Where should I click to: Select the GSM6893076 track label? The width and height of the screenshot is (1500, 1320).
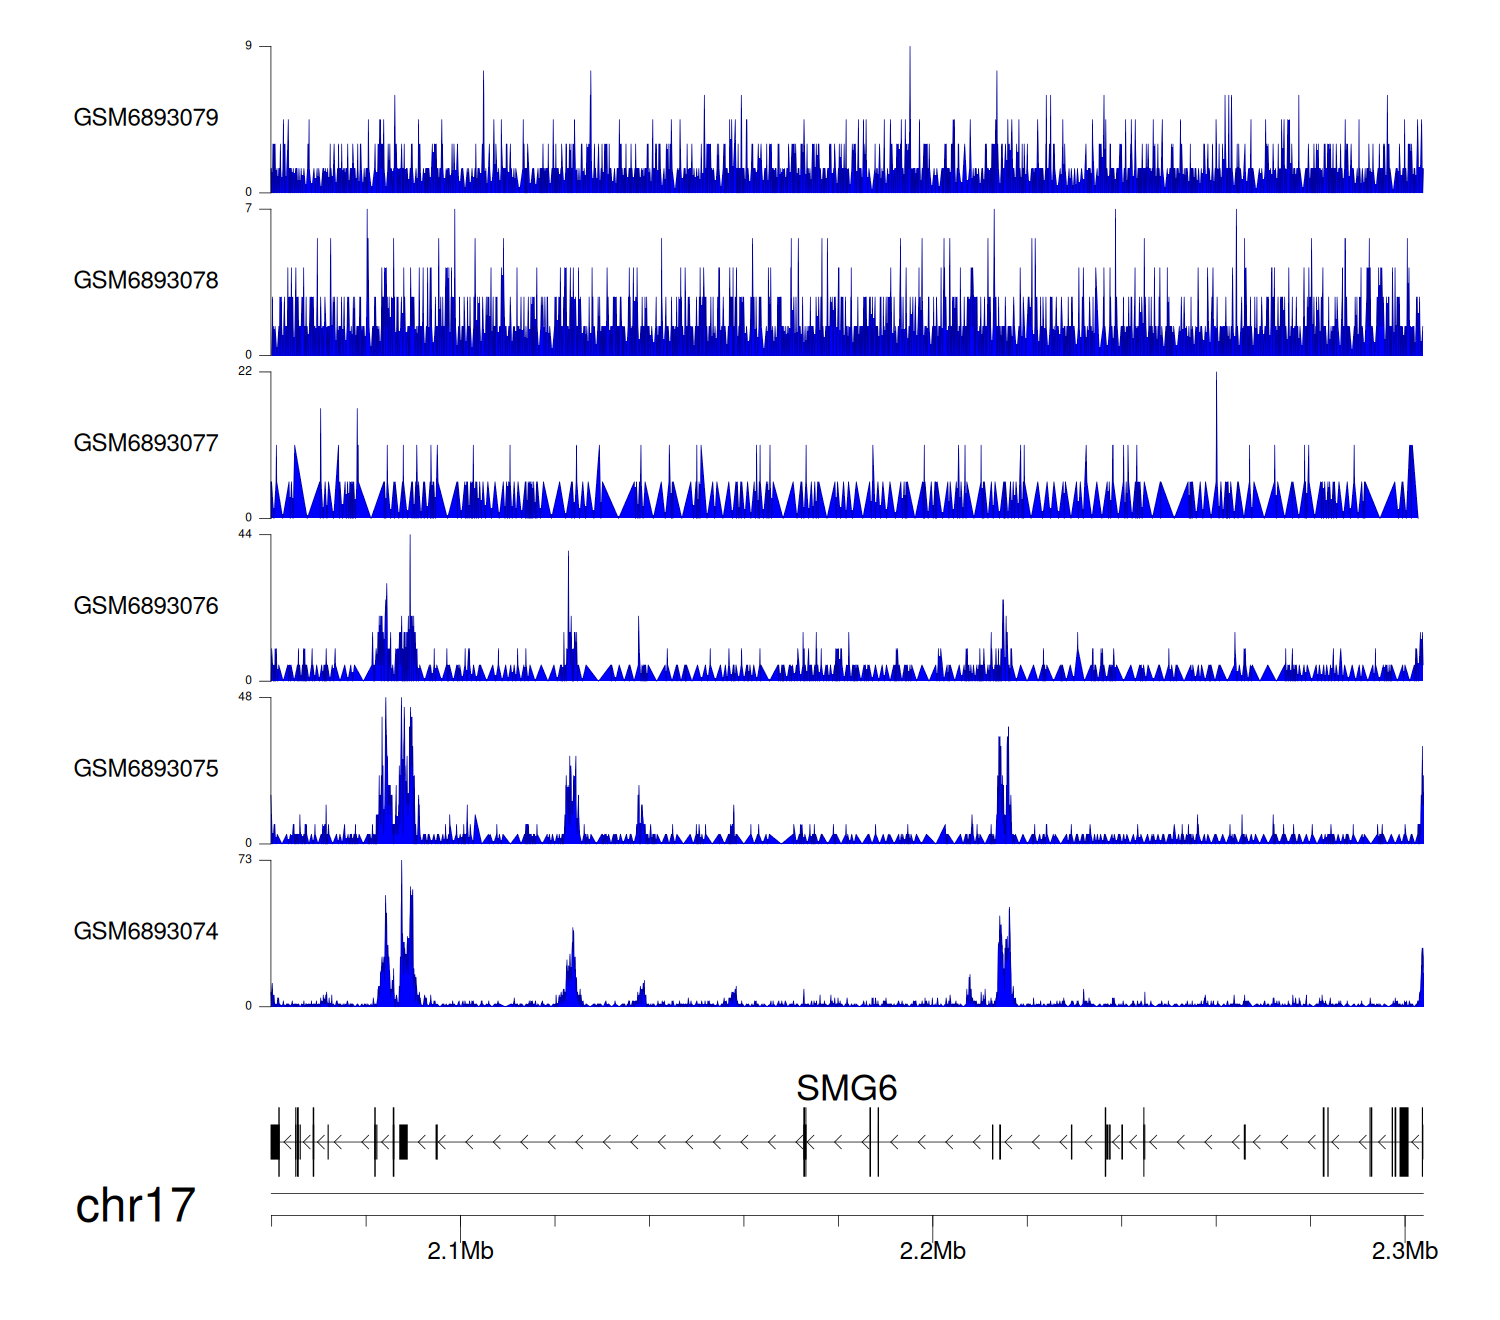tap(146, 606)
